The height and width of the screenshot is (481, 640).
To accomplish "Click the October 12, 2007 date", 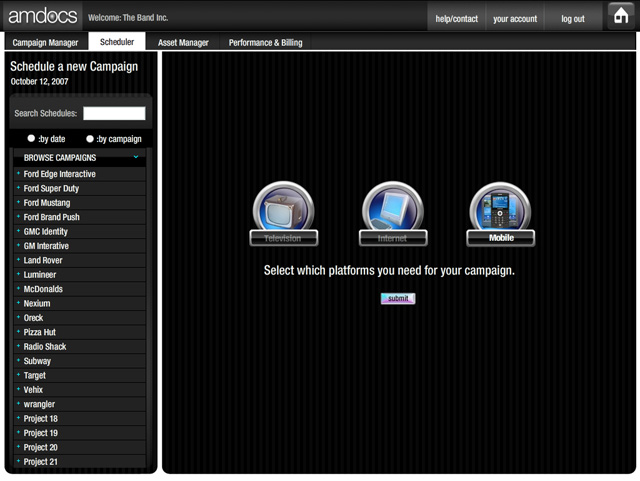I will coord(39,81).
